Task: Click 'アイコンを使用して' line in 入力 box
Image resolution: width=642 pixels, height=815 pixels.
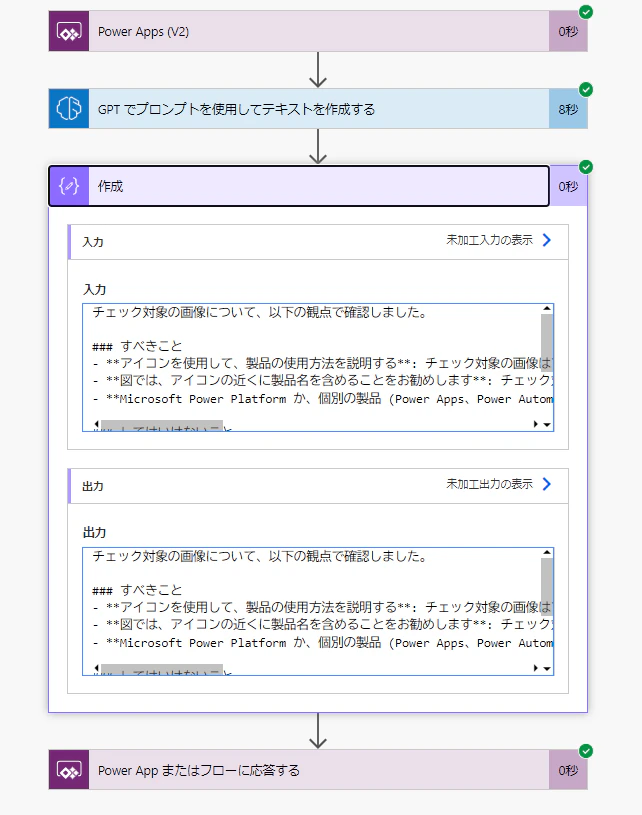Action: [322, 363]
